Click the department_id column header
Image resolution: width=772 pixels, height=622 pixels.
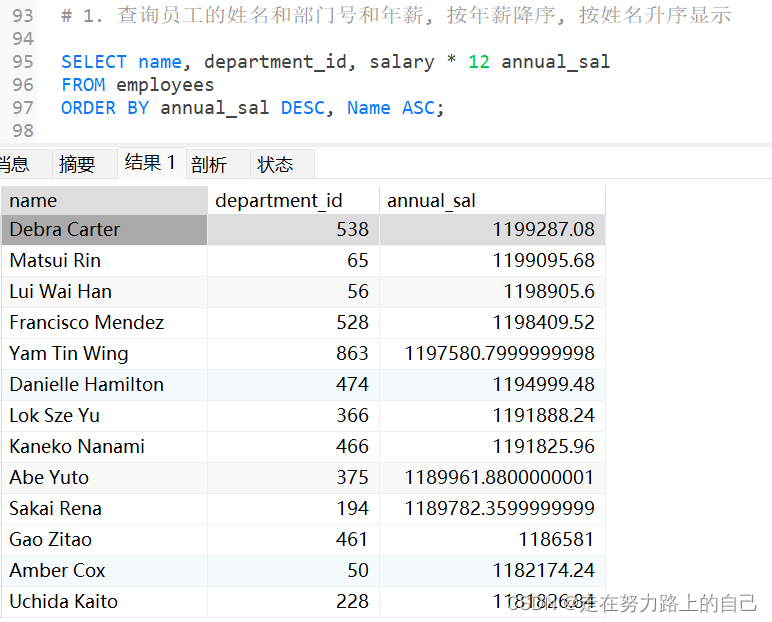(293, 200)
